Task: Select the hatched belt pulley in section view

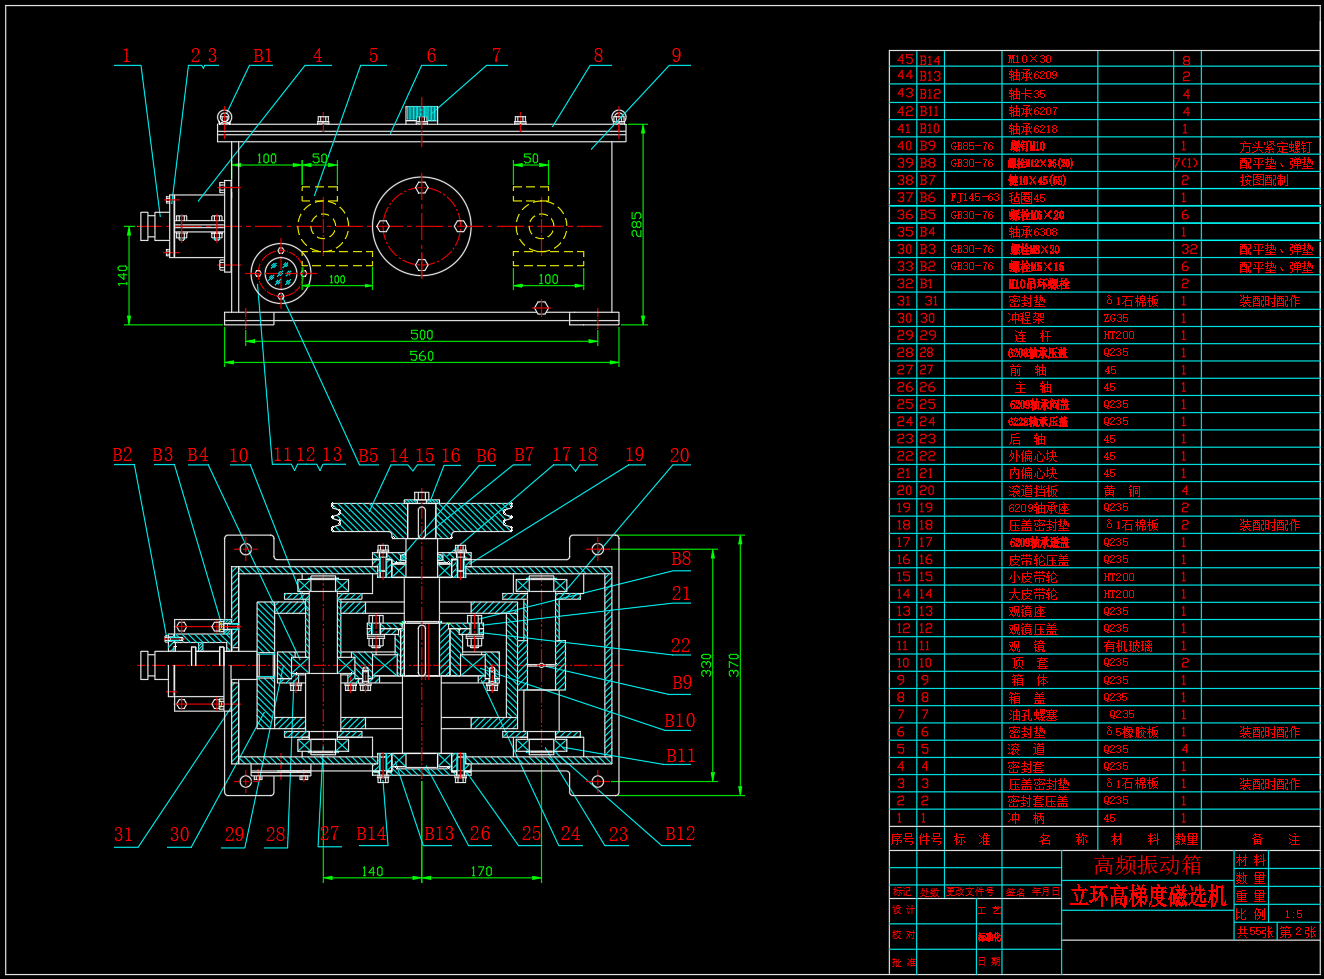Action: pos(370,517)
